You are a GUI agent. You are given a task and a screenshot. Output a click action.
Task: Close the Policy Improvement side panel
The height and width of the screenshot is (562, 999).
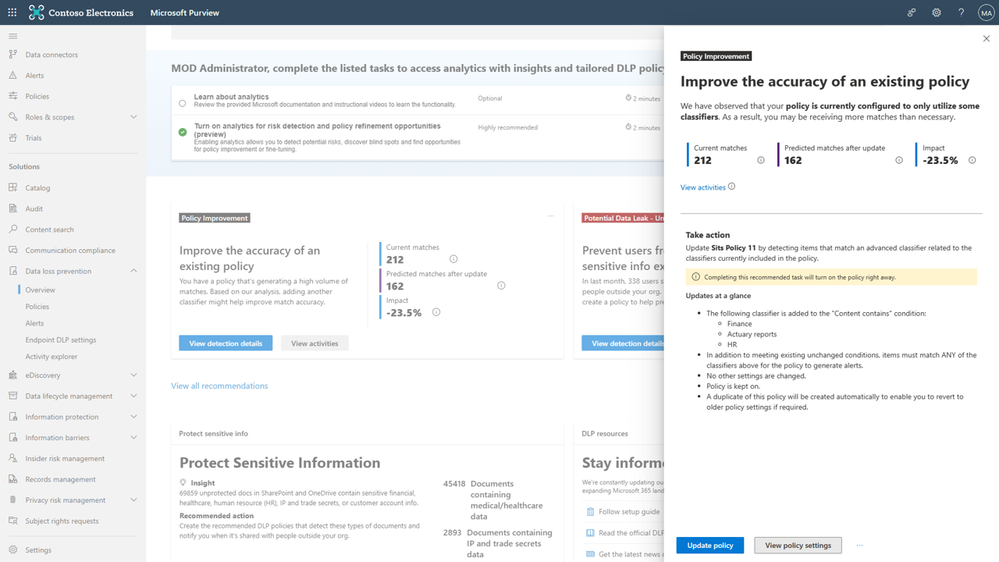[x=986, y=39]
